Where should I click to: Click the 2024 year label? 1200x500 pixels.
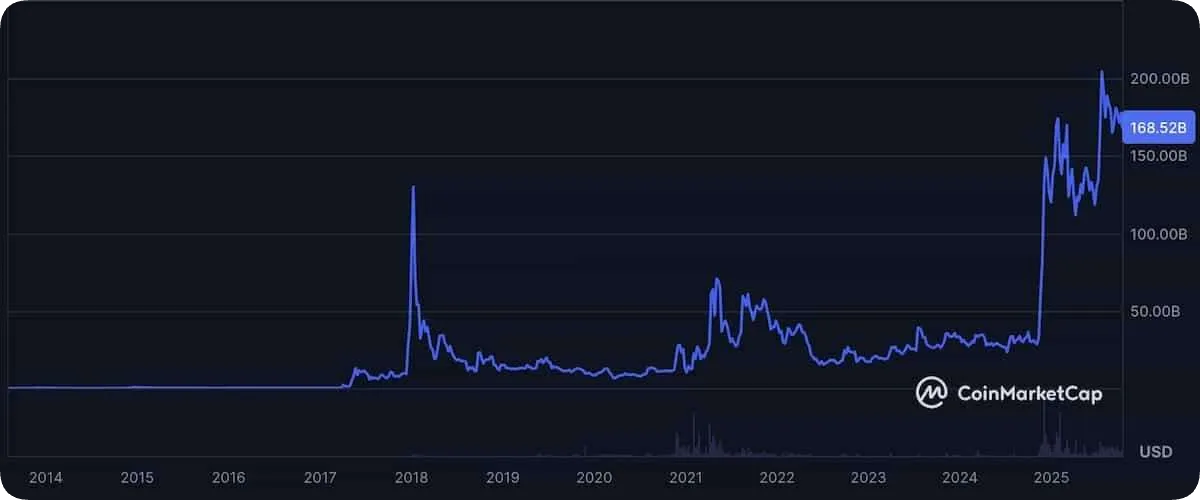[959, 478]
